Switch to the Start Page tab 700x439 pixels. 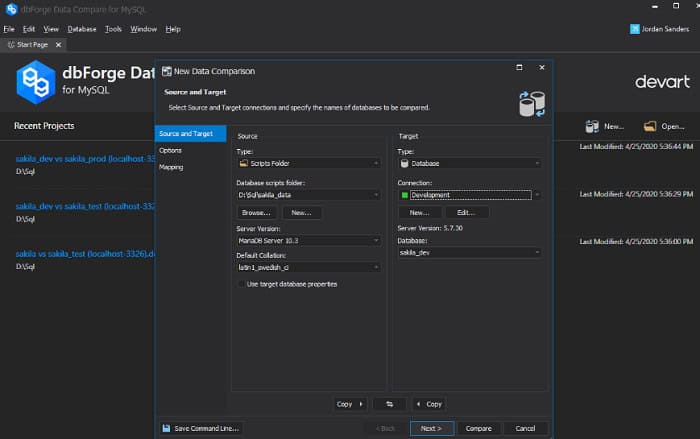(x=32, y=45)
